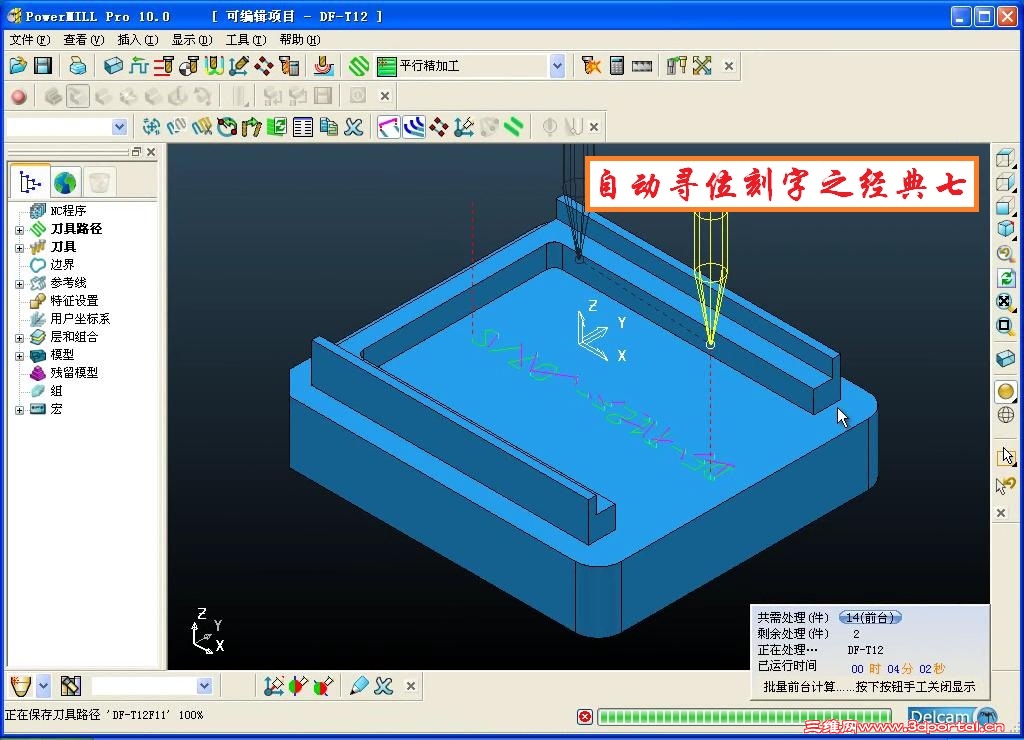Open the 平行精加工 strategy dropdown arrow
The image size is (1024, 740).
(x=557, y=66)
